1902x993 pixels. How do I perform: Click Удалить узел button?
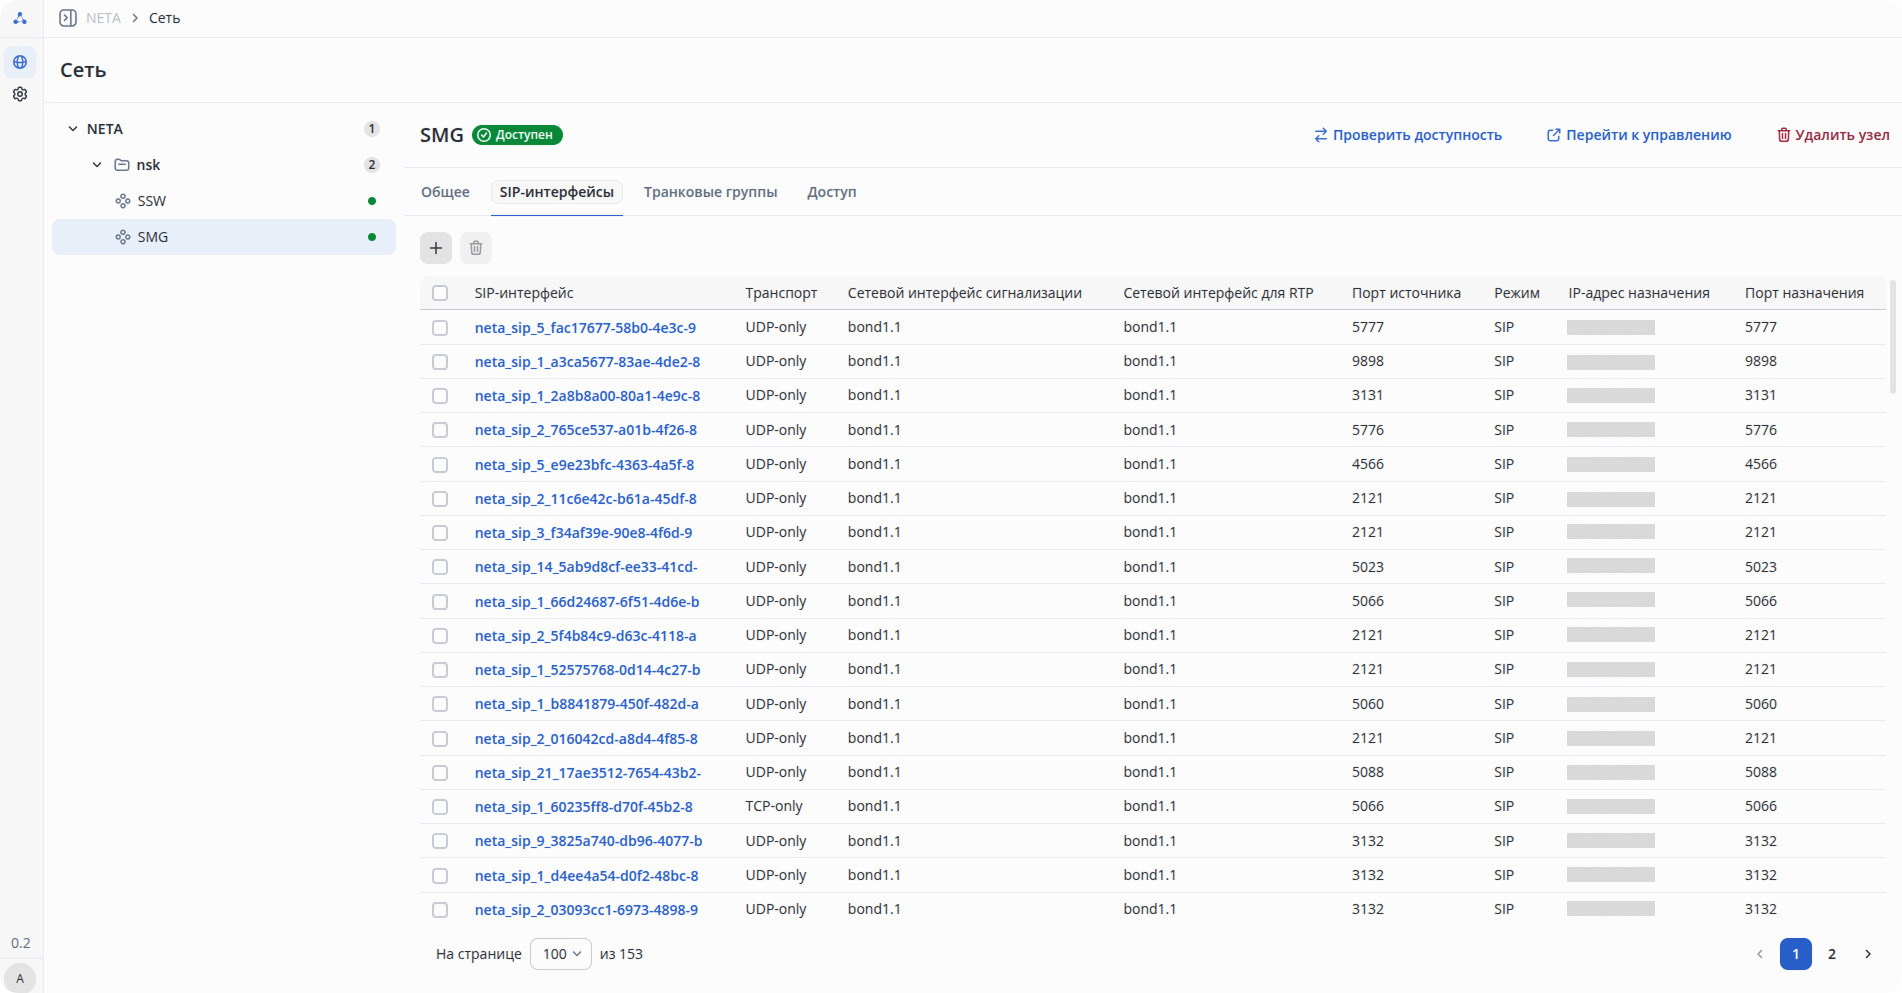pos(1833,135)
